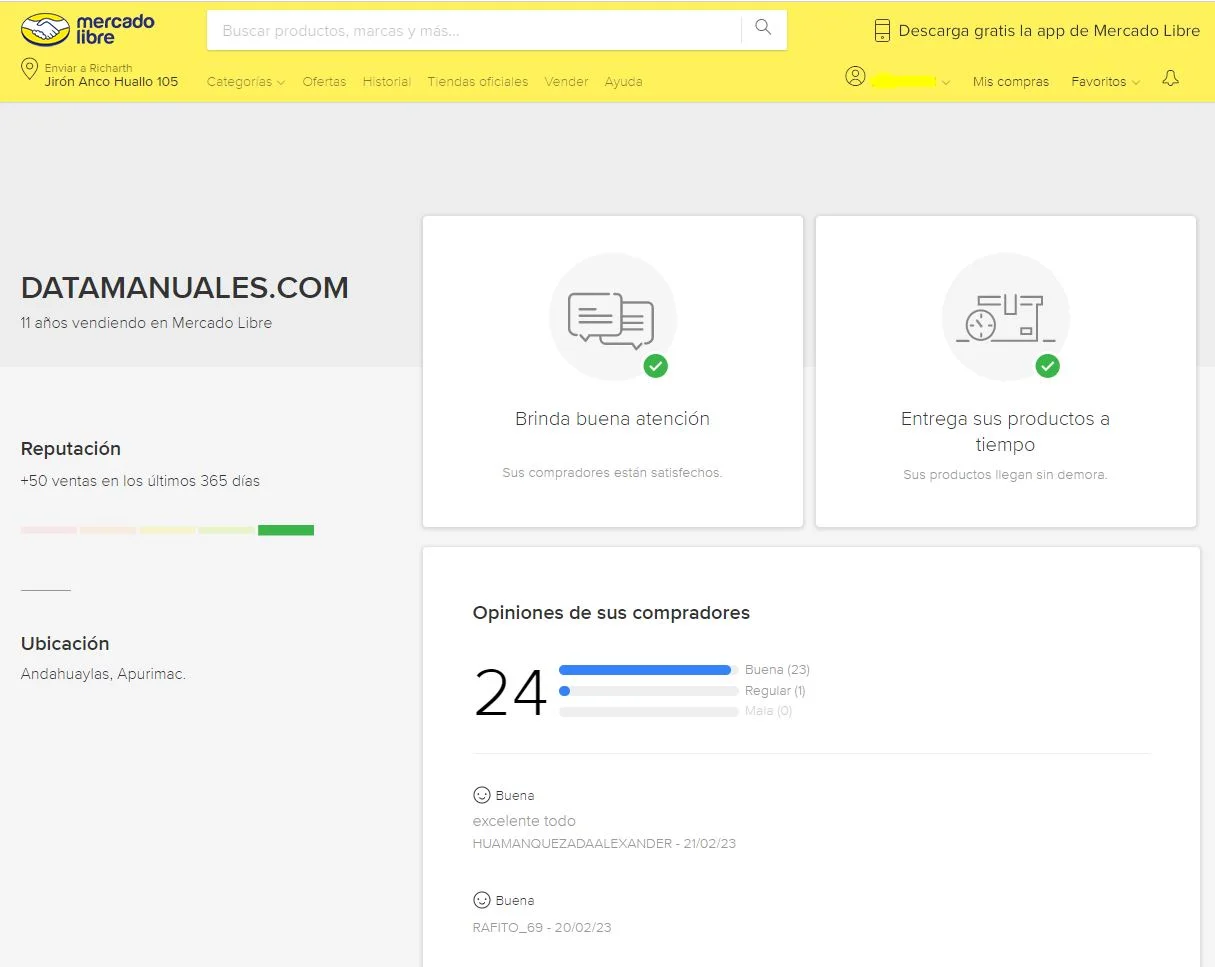Click the phone app download icon
Screen dimensions: 1215x967
tap(882, 31)
